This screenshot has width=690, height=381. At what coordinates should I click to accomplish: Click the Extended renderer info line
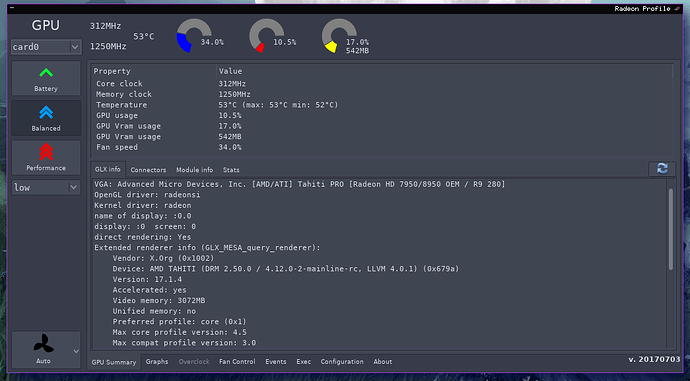207,248
